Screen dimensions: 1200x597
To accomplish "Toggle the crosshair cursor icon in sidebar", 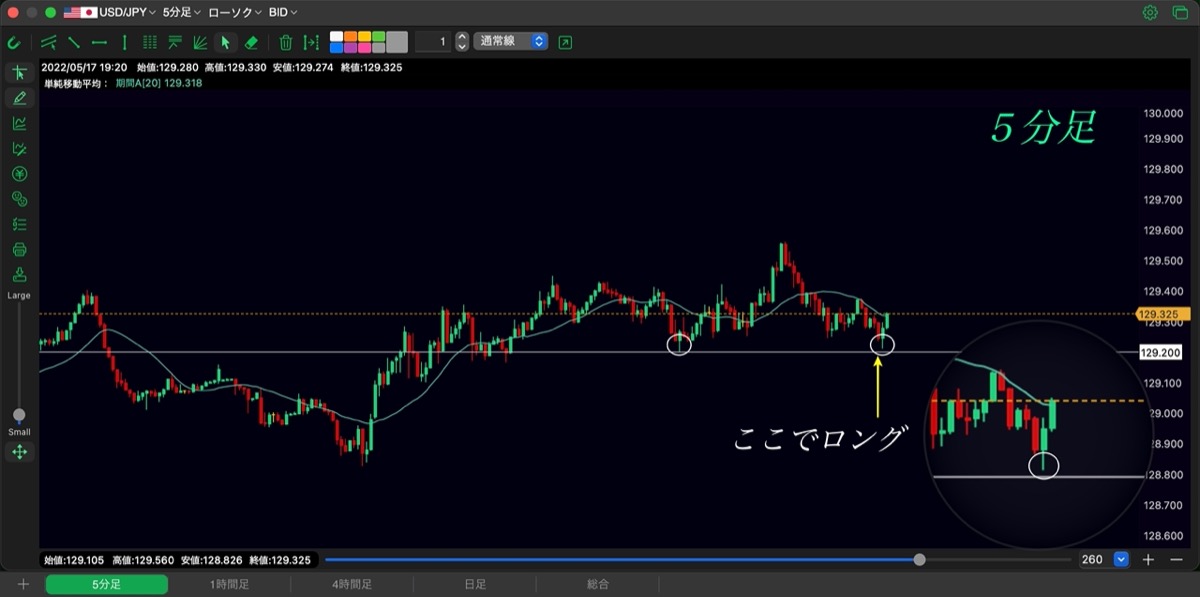I will (x=19, y=72).
